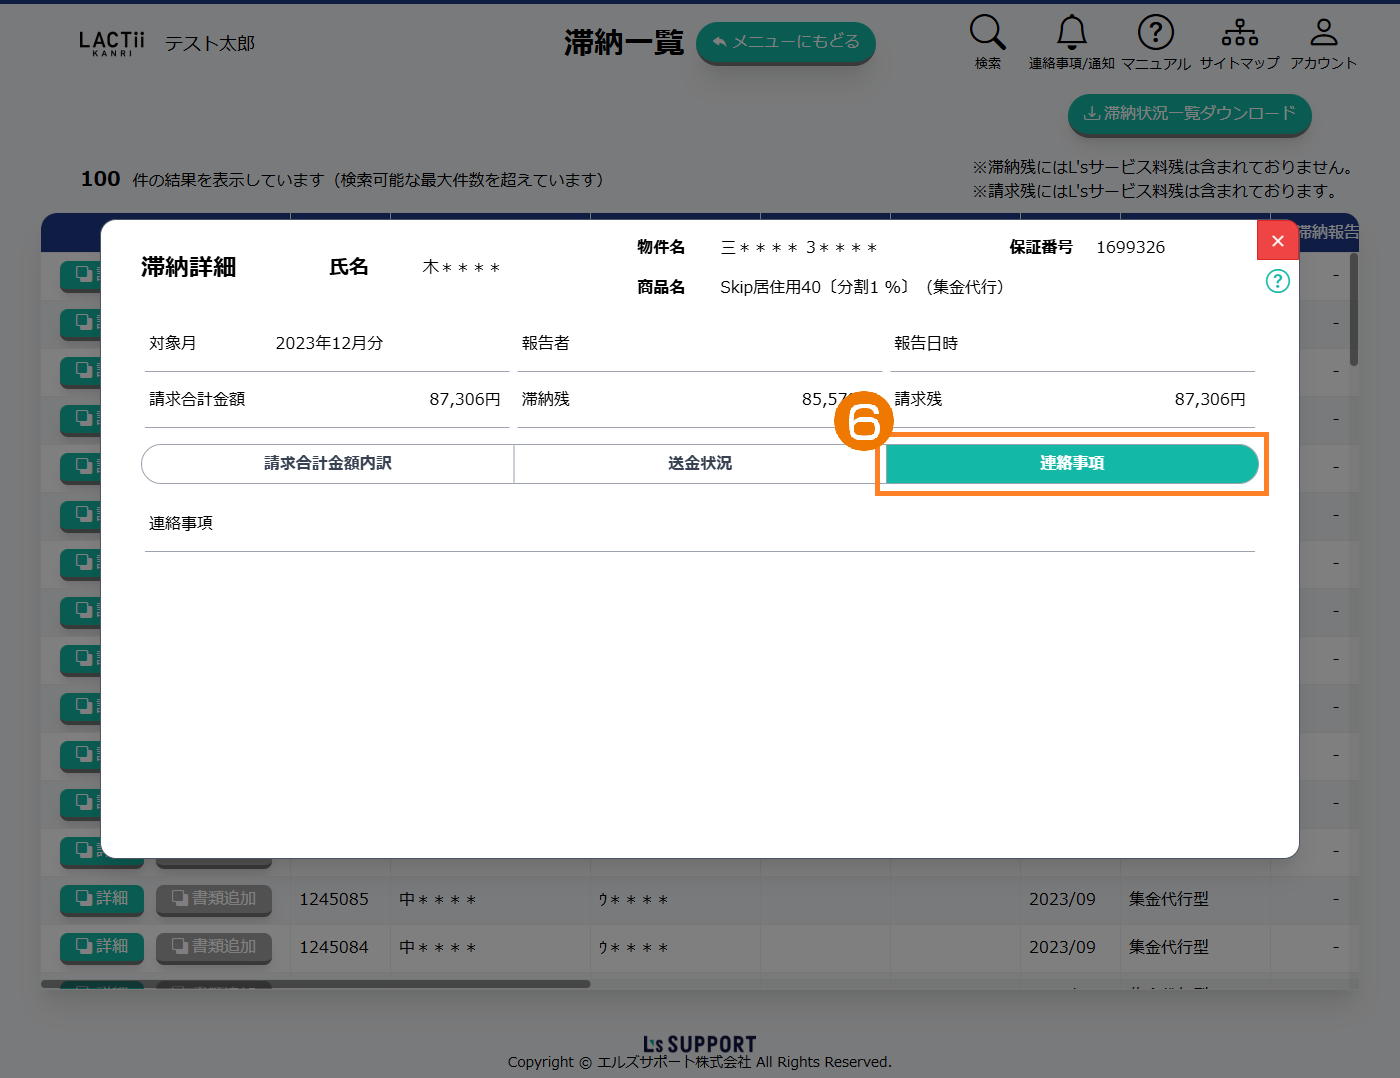Click the green help icon in dialog
The image size is (1400, 1078).
click(1277, 281)
